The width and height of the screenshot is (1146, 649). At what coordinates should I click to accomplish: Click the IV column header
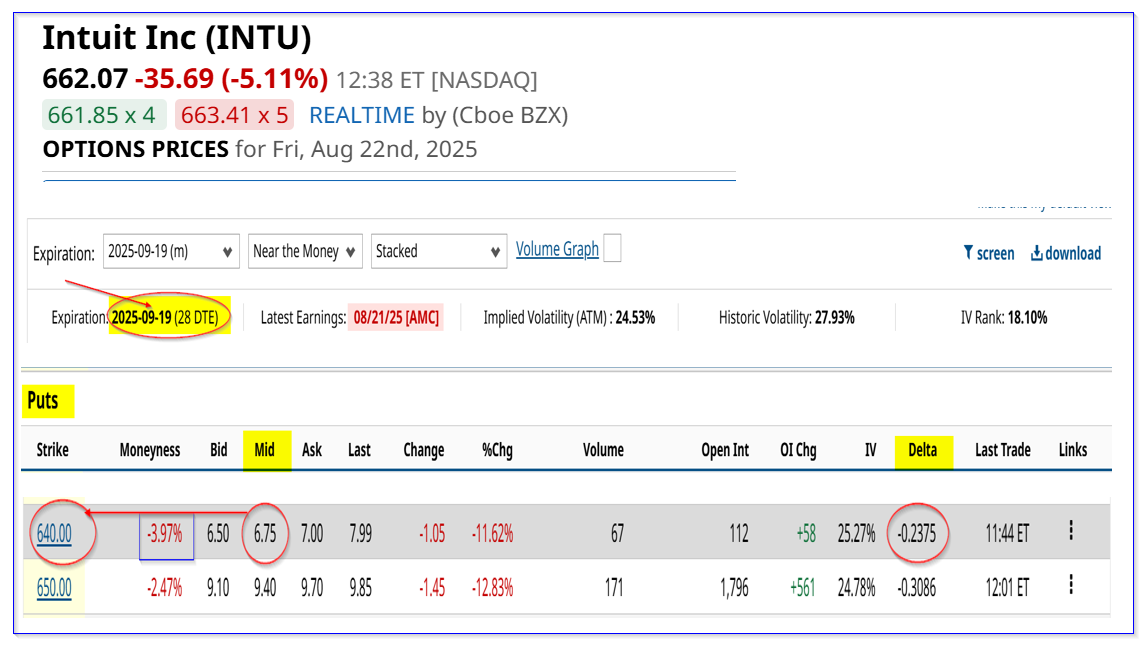click(x=870, y=450)
